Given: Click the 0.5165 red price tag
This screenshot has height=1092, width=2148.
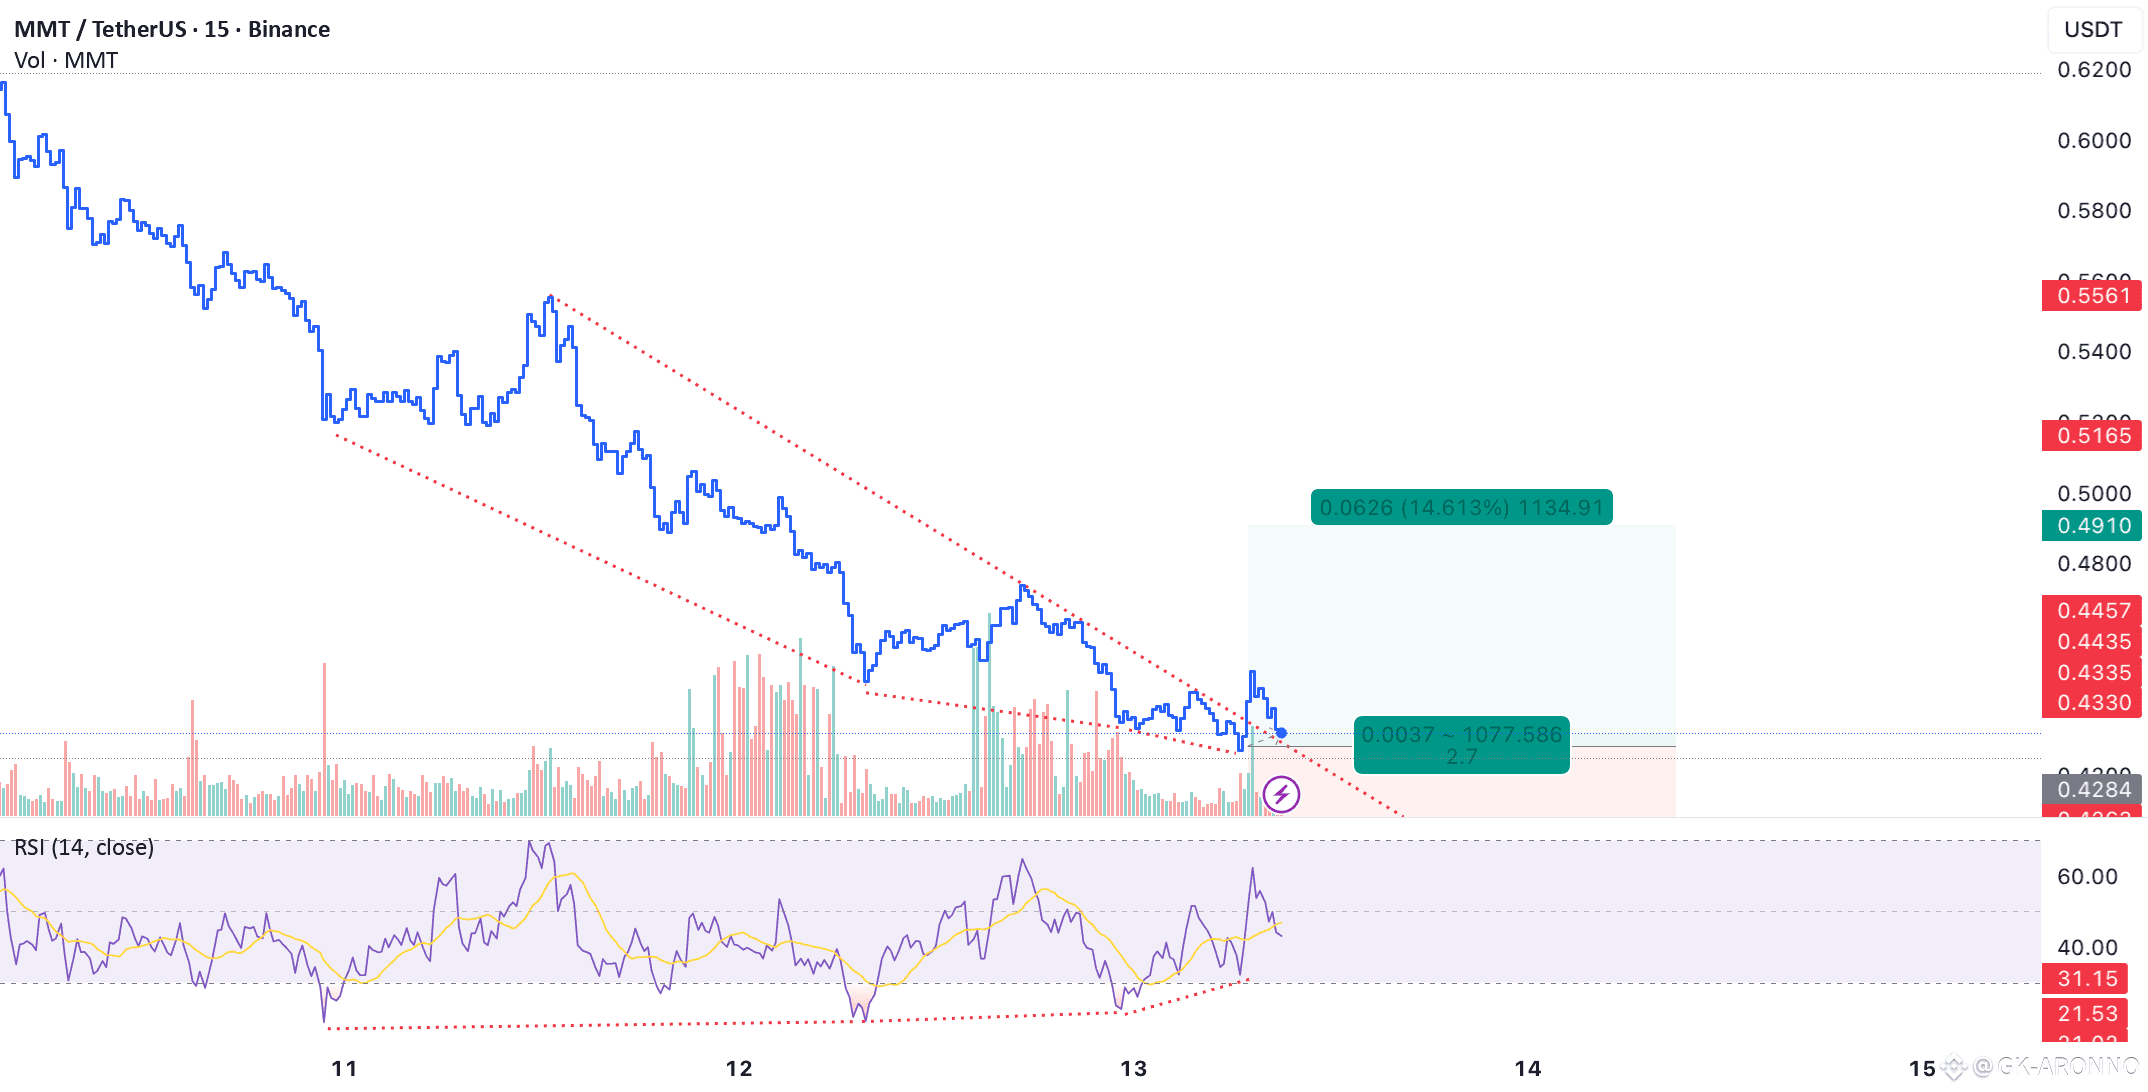Looking at the screenshot, I should click(x=2093, y=436).
